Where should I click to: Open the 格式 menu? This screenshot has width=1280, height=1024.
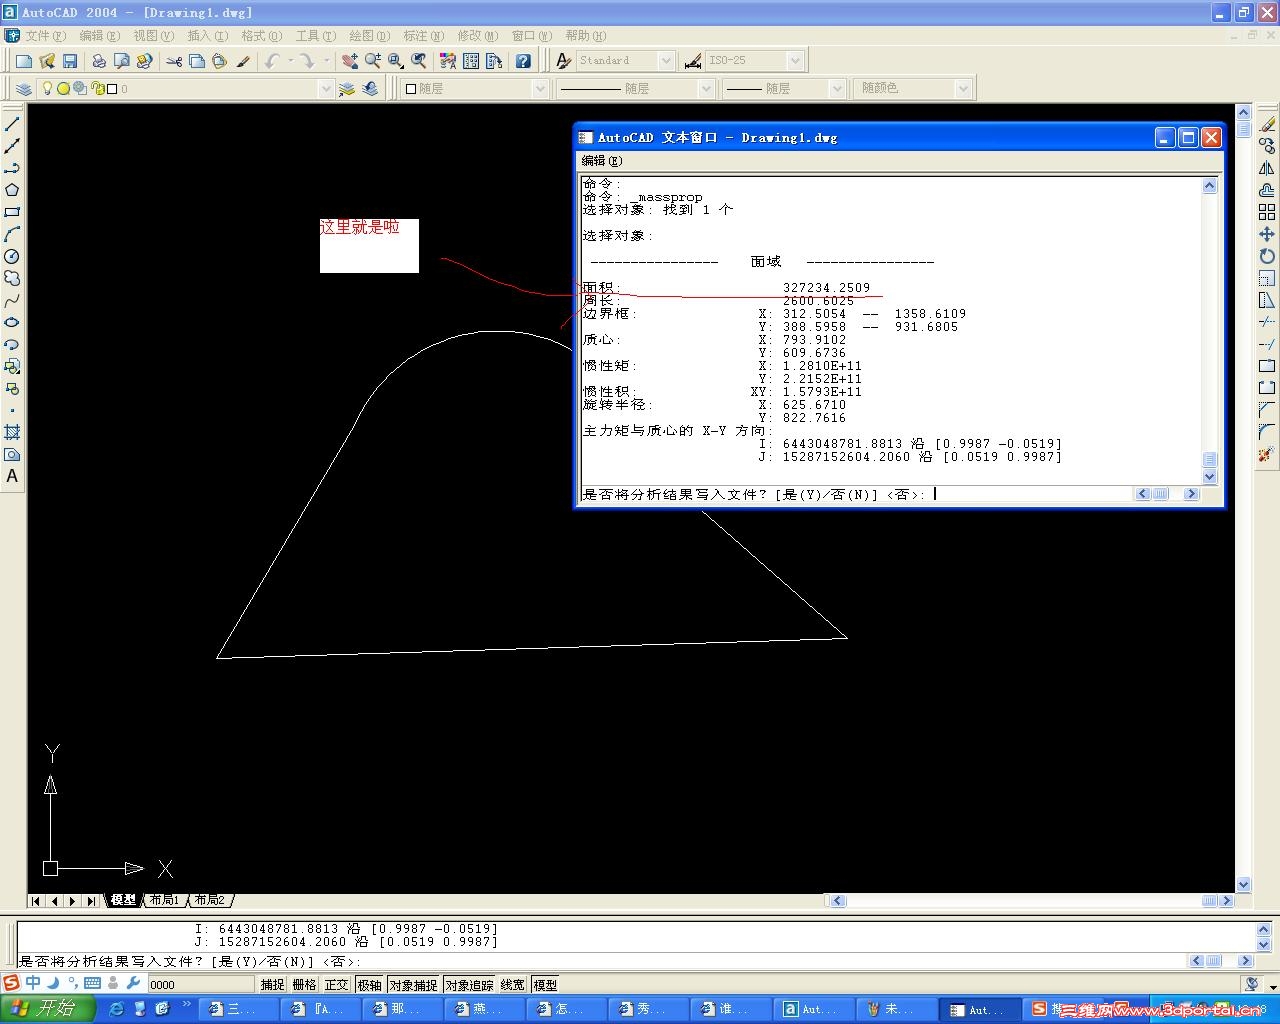262,36
